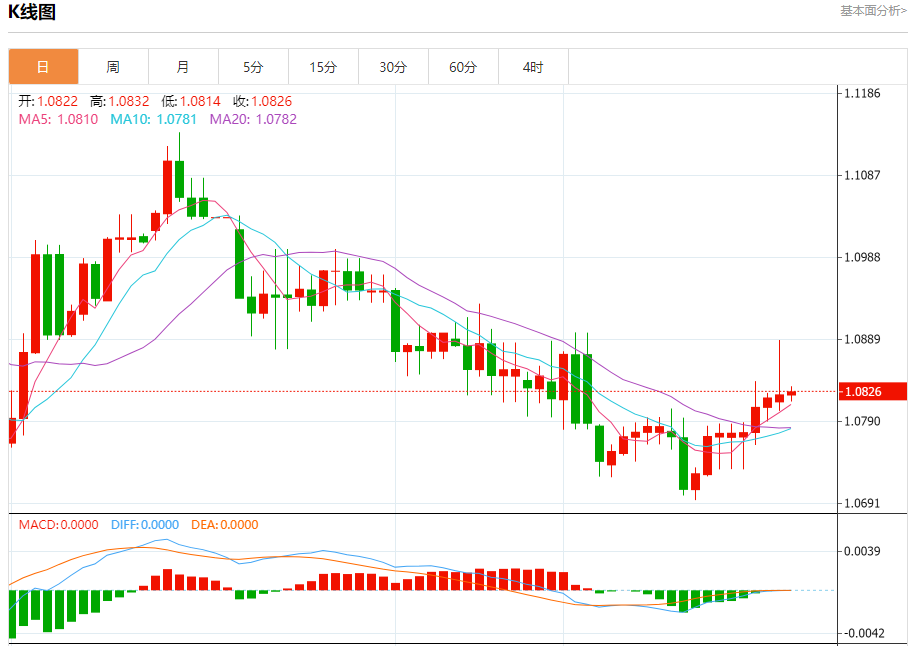
Task: Click the 低:1.0814 low value
Action: coord(191,101)
